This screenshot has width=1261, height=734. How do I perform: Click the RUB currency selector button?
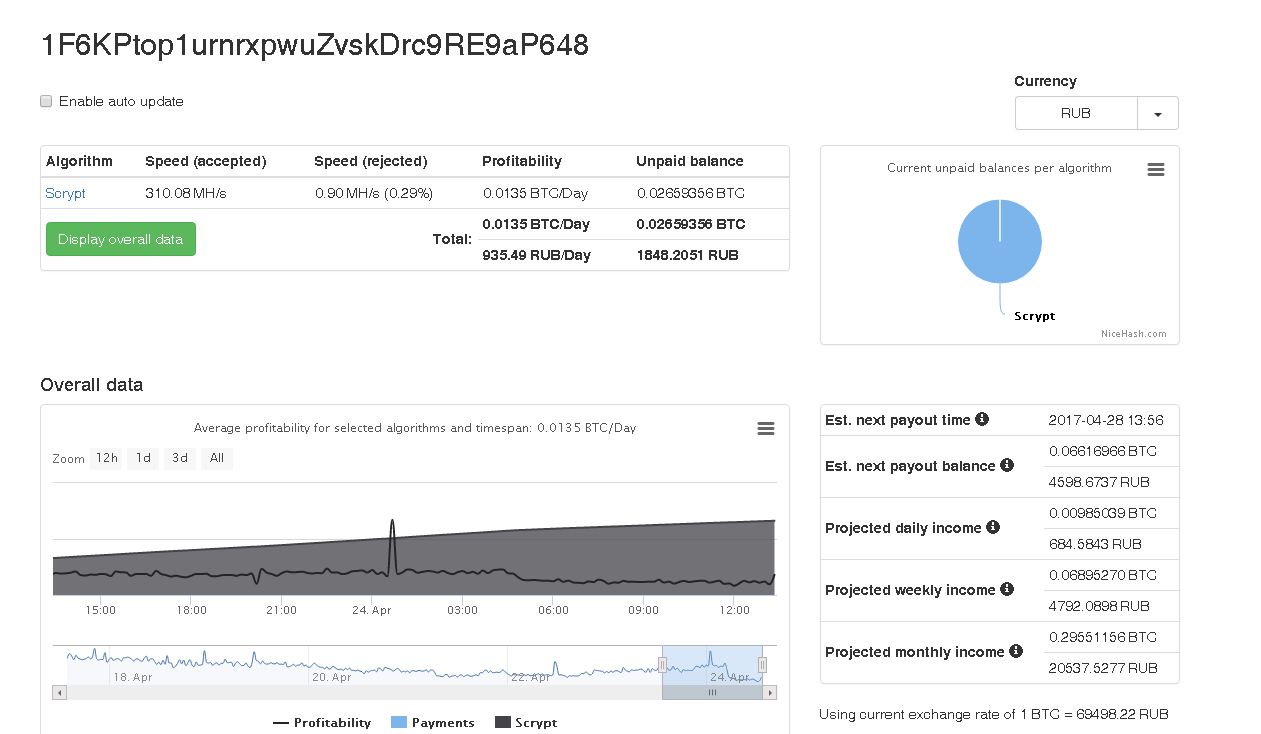point(1076,114)
